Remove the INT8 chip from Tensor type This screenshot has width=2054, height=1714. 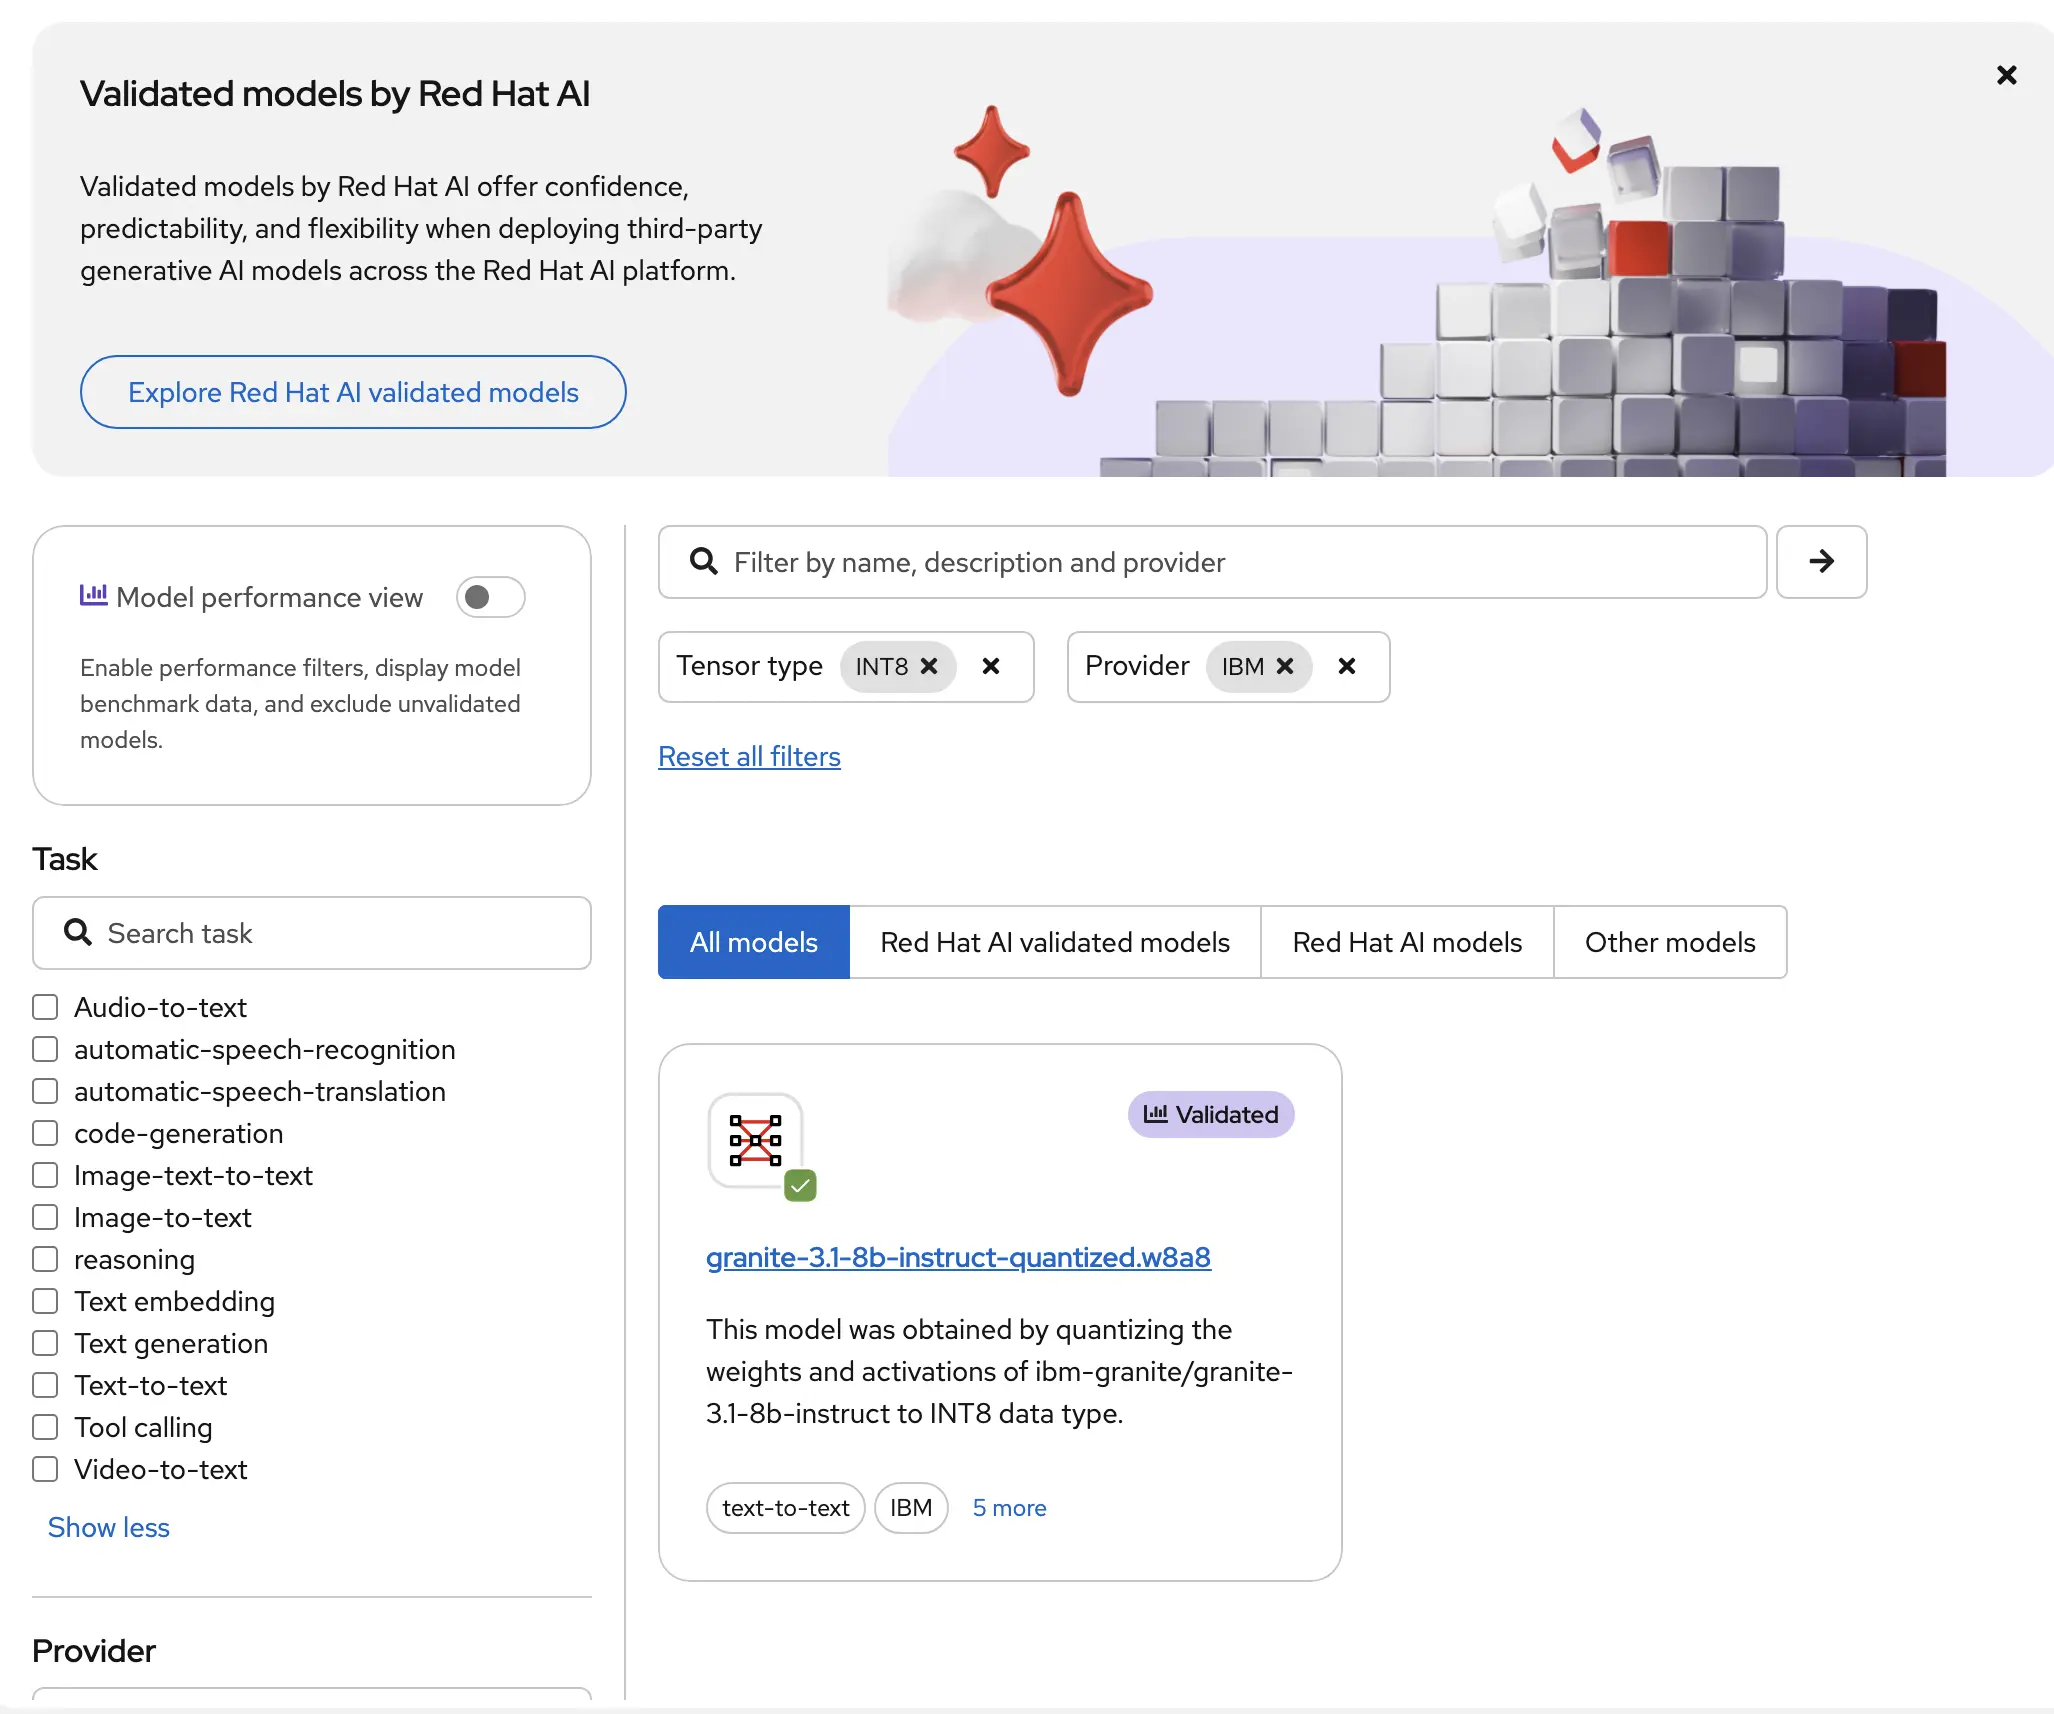point(929,666)
